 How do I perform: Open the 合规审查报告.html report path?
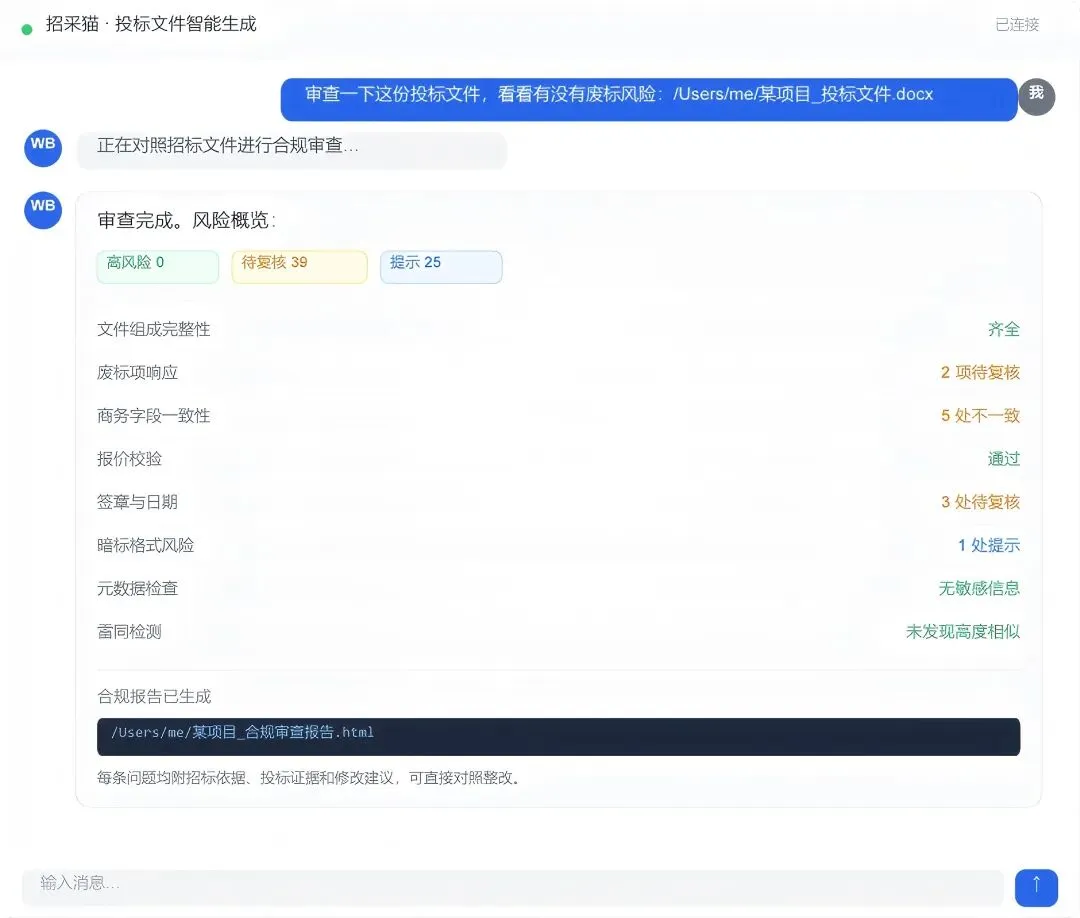click(x=559, y=737)
